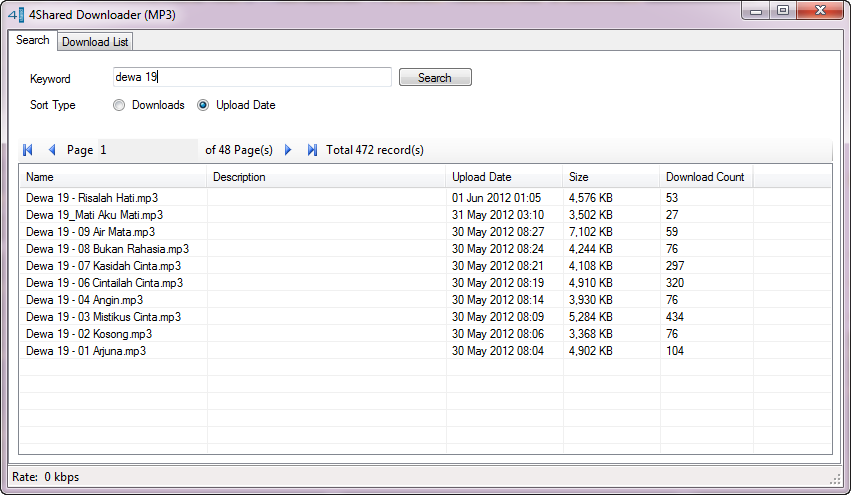Viewport: 851px width, 495px height.
Task: Click download count 434
Action: pyautogui.click(x=675, y=317)
